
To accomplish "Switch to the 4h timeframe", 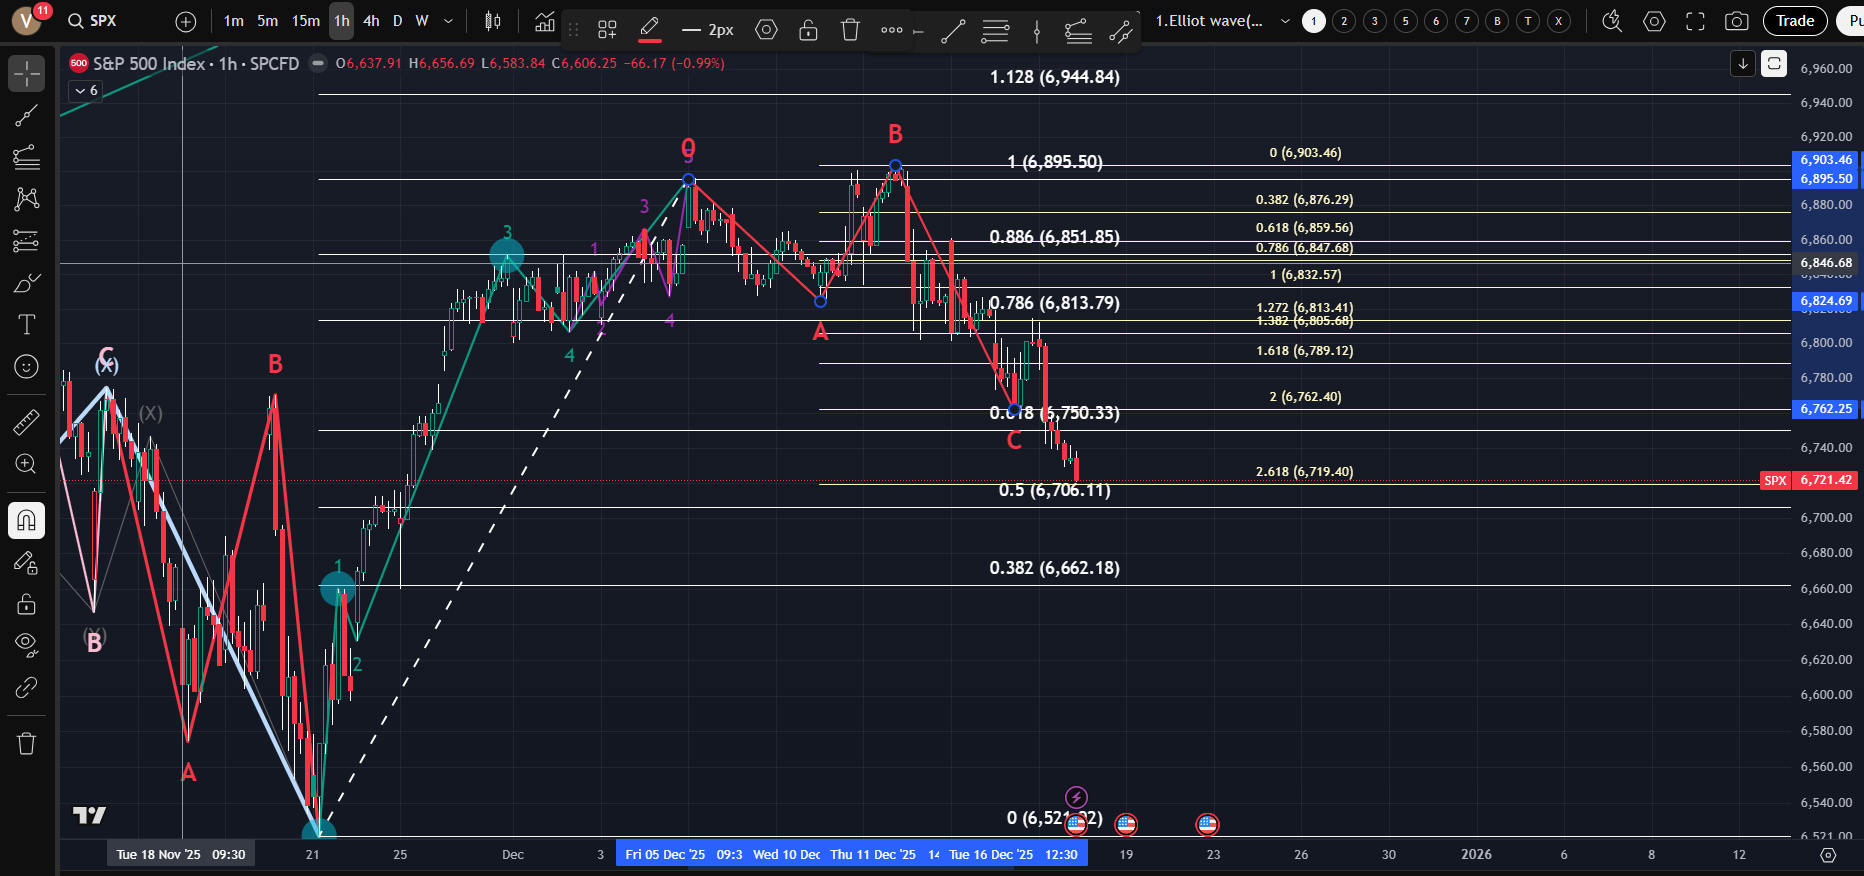I will (371, 21).
